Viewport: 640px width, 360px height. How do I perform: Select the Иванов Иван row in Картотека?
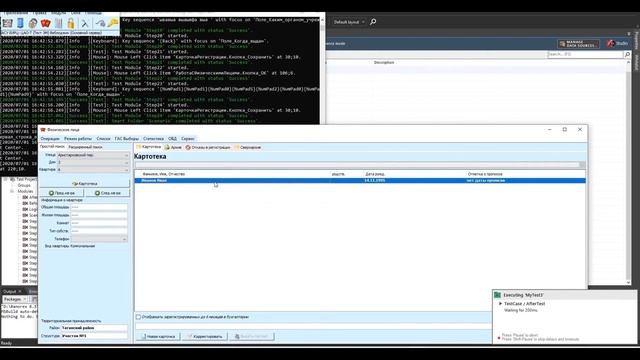[x=360, y=180]
